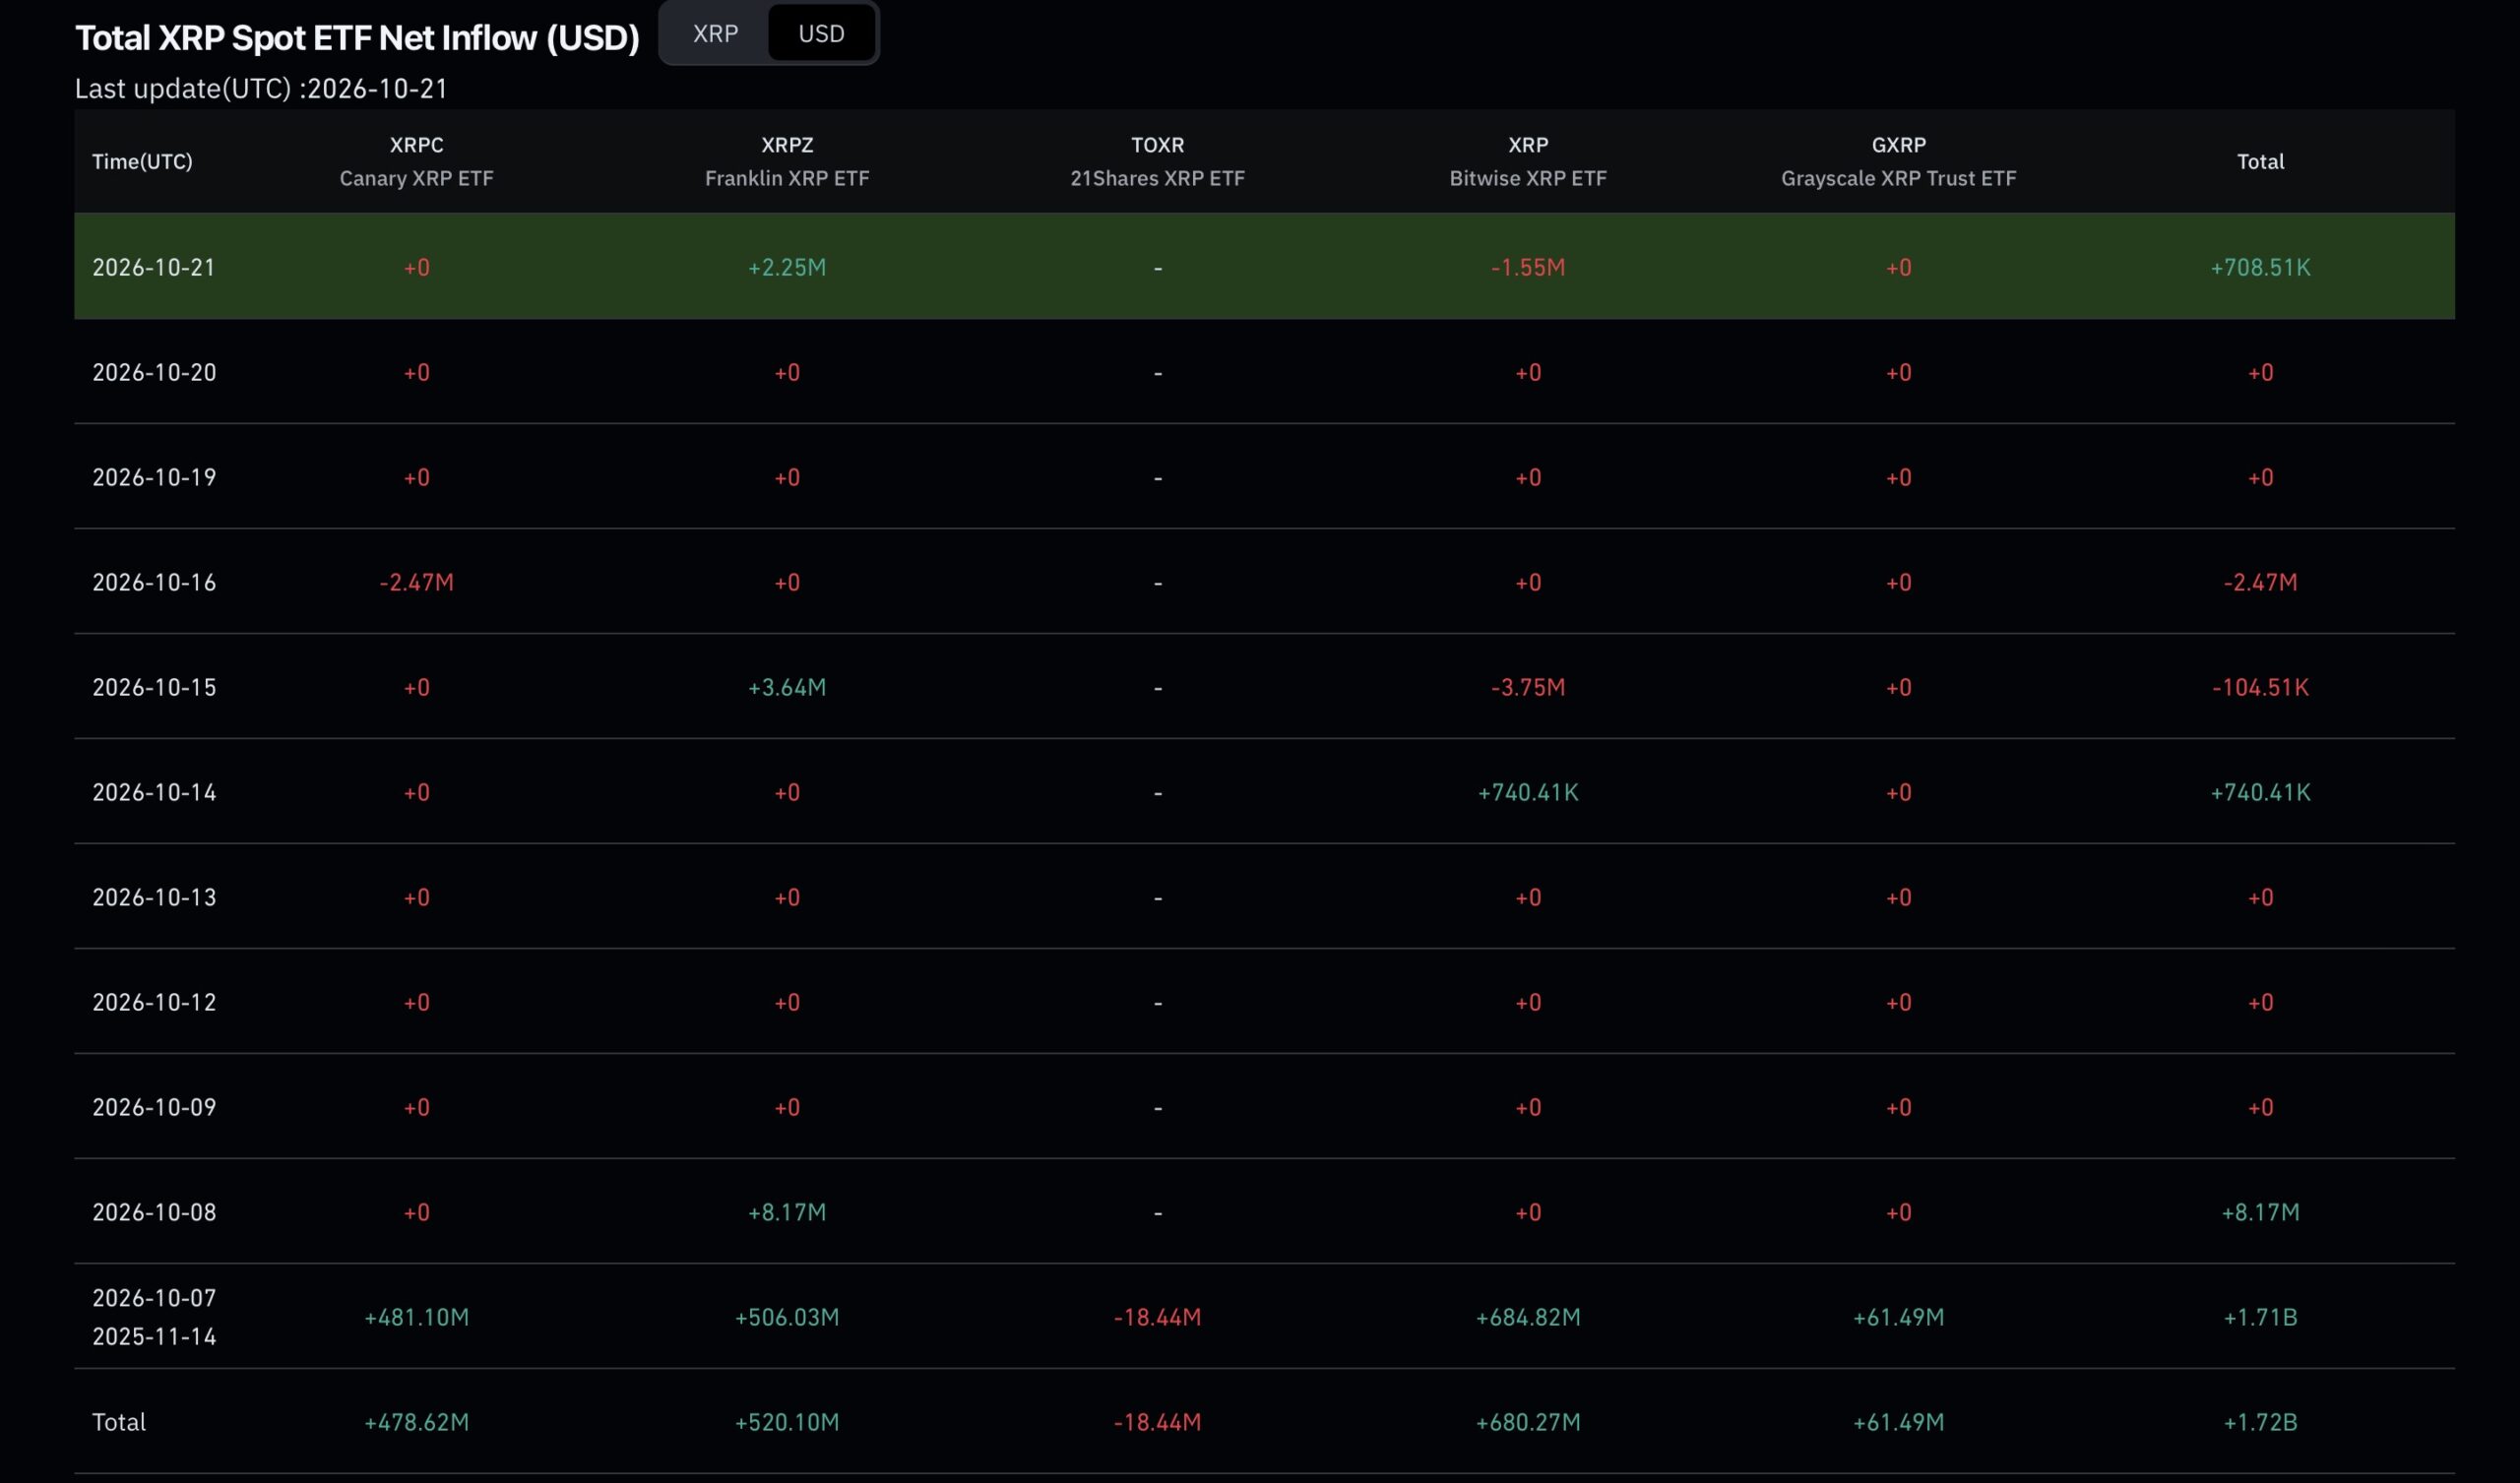This screenshot has width=2520, height=1483.
Task: Click the +1.72B grand total
Action: (2260, 1423)
